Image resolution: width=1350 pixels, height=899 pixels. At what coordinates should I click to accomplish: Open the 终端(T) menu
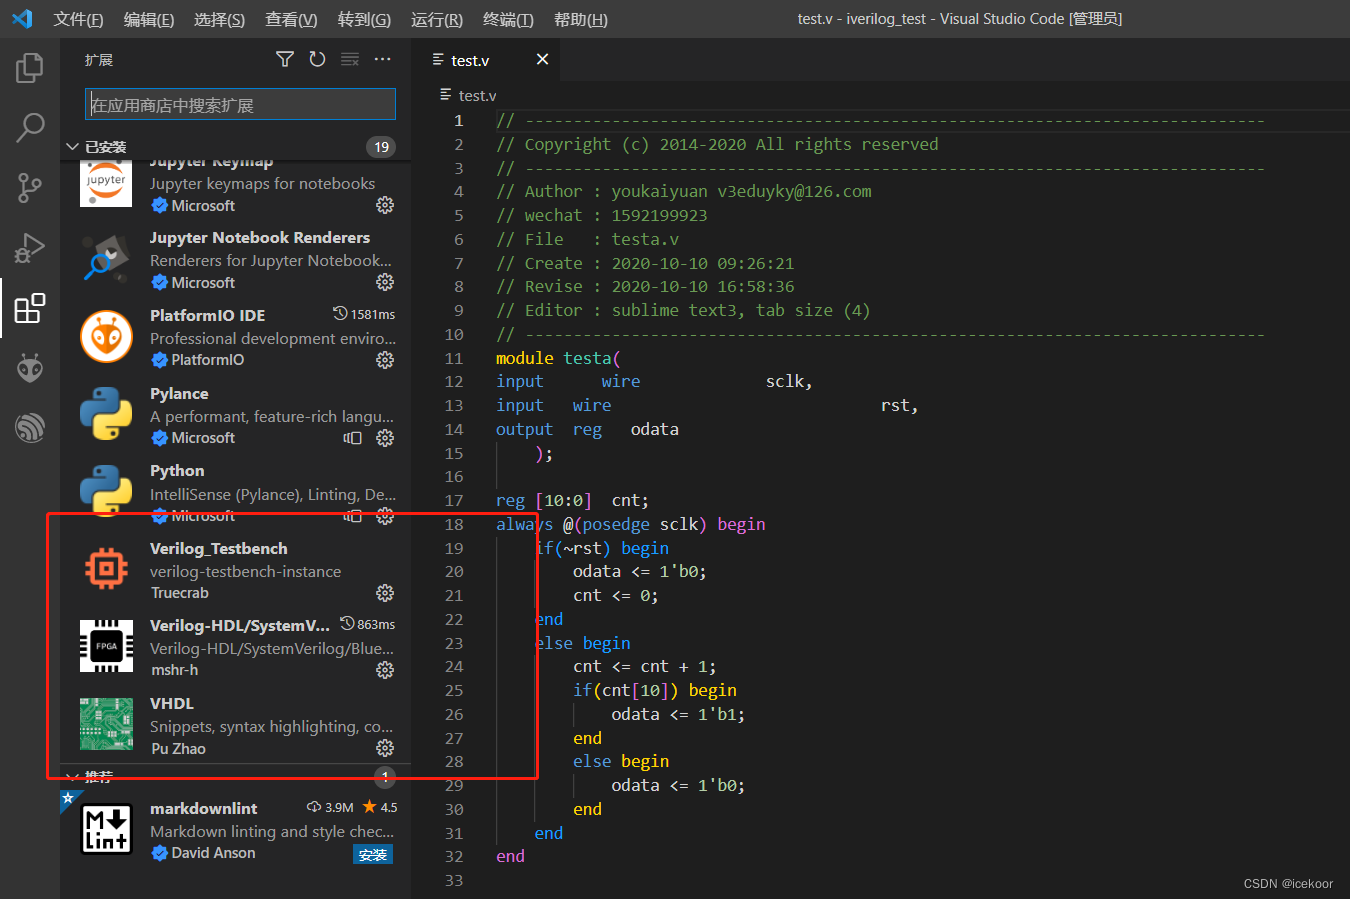coord(508,19)
